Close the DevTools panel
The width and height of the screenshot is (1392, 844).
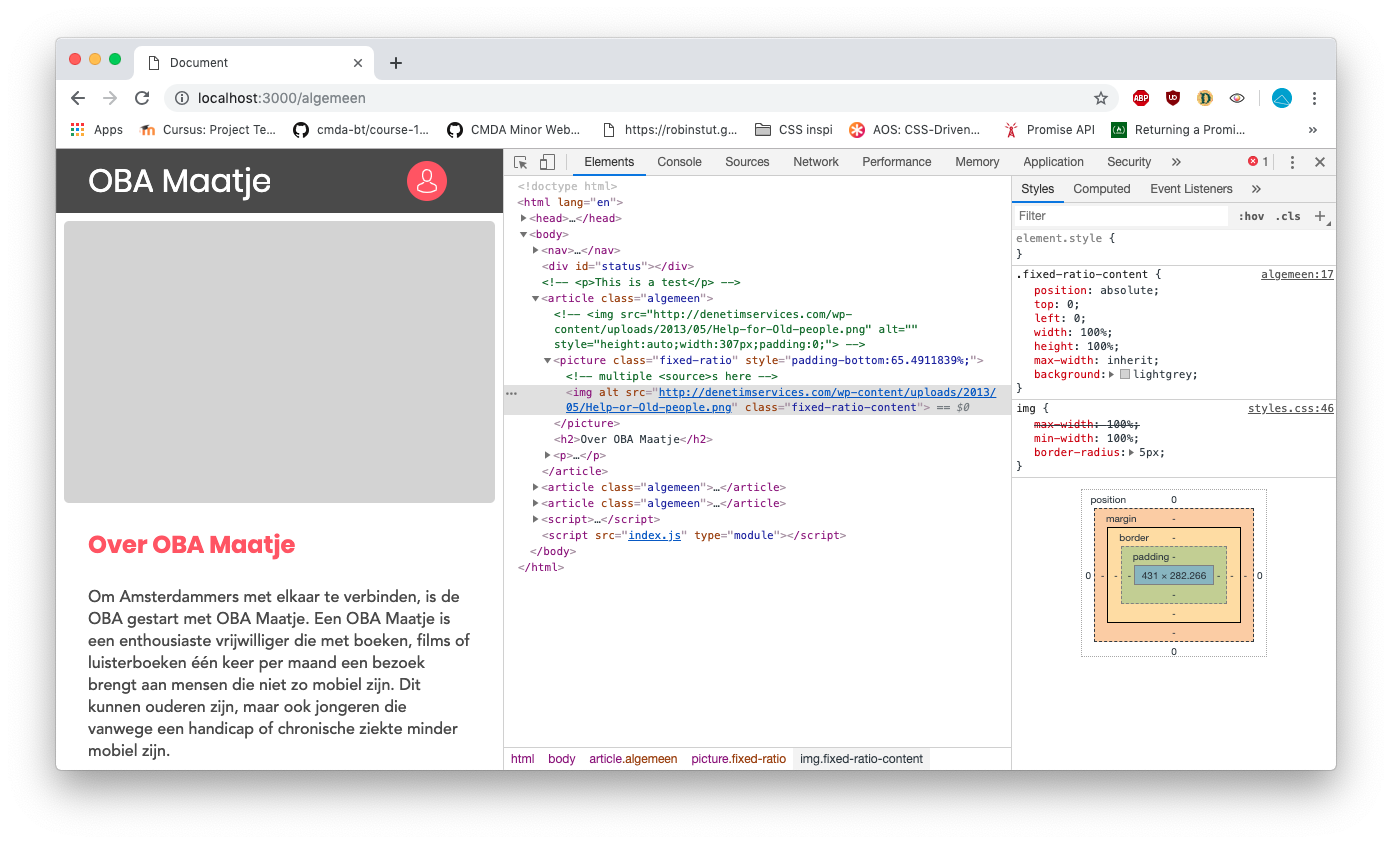(1320, 162)
